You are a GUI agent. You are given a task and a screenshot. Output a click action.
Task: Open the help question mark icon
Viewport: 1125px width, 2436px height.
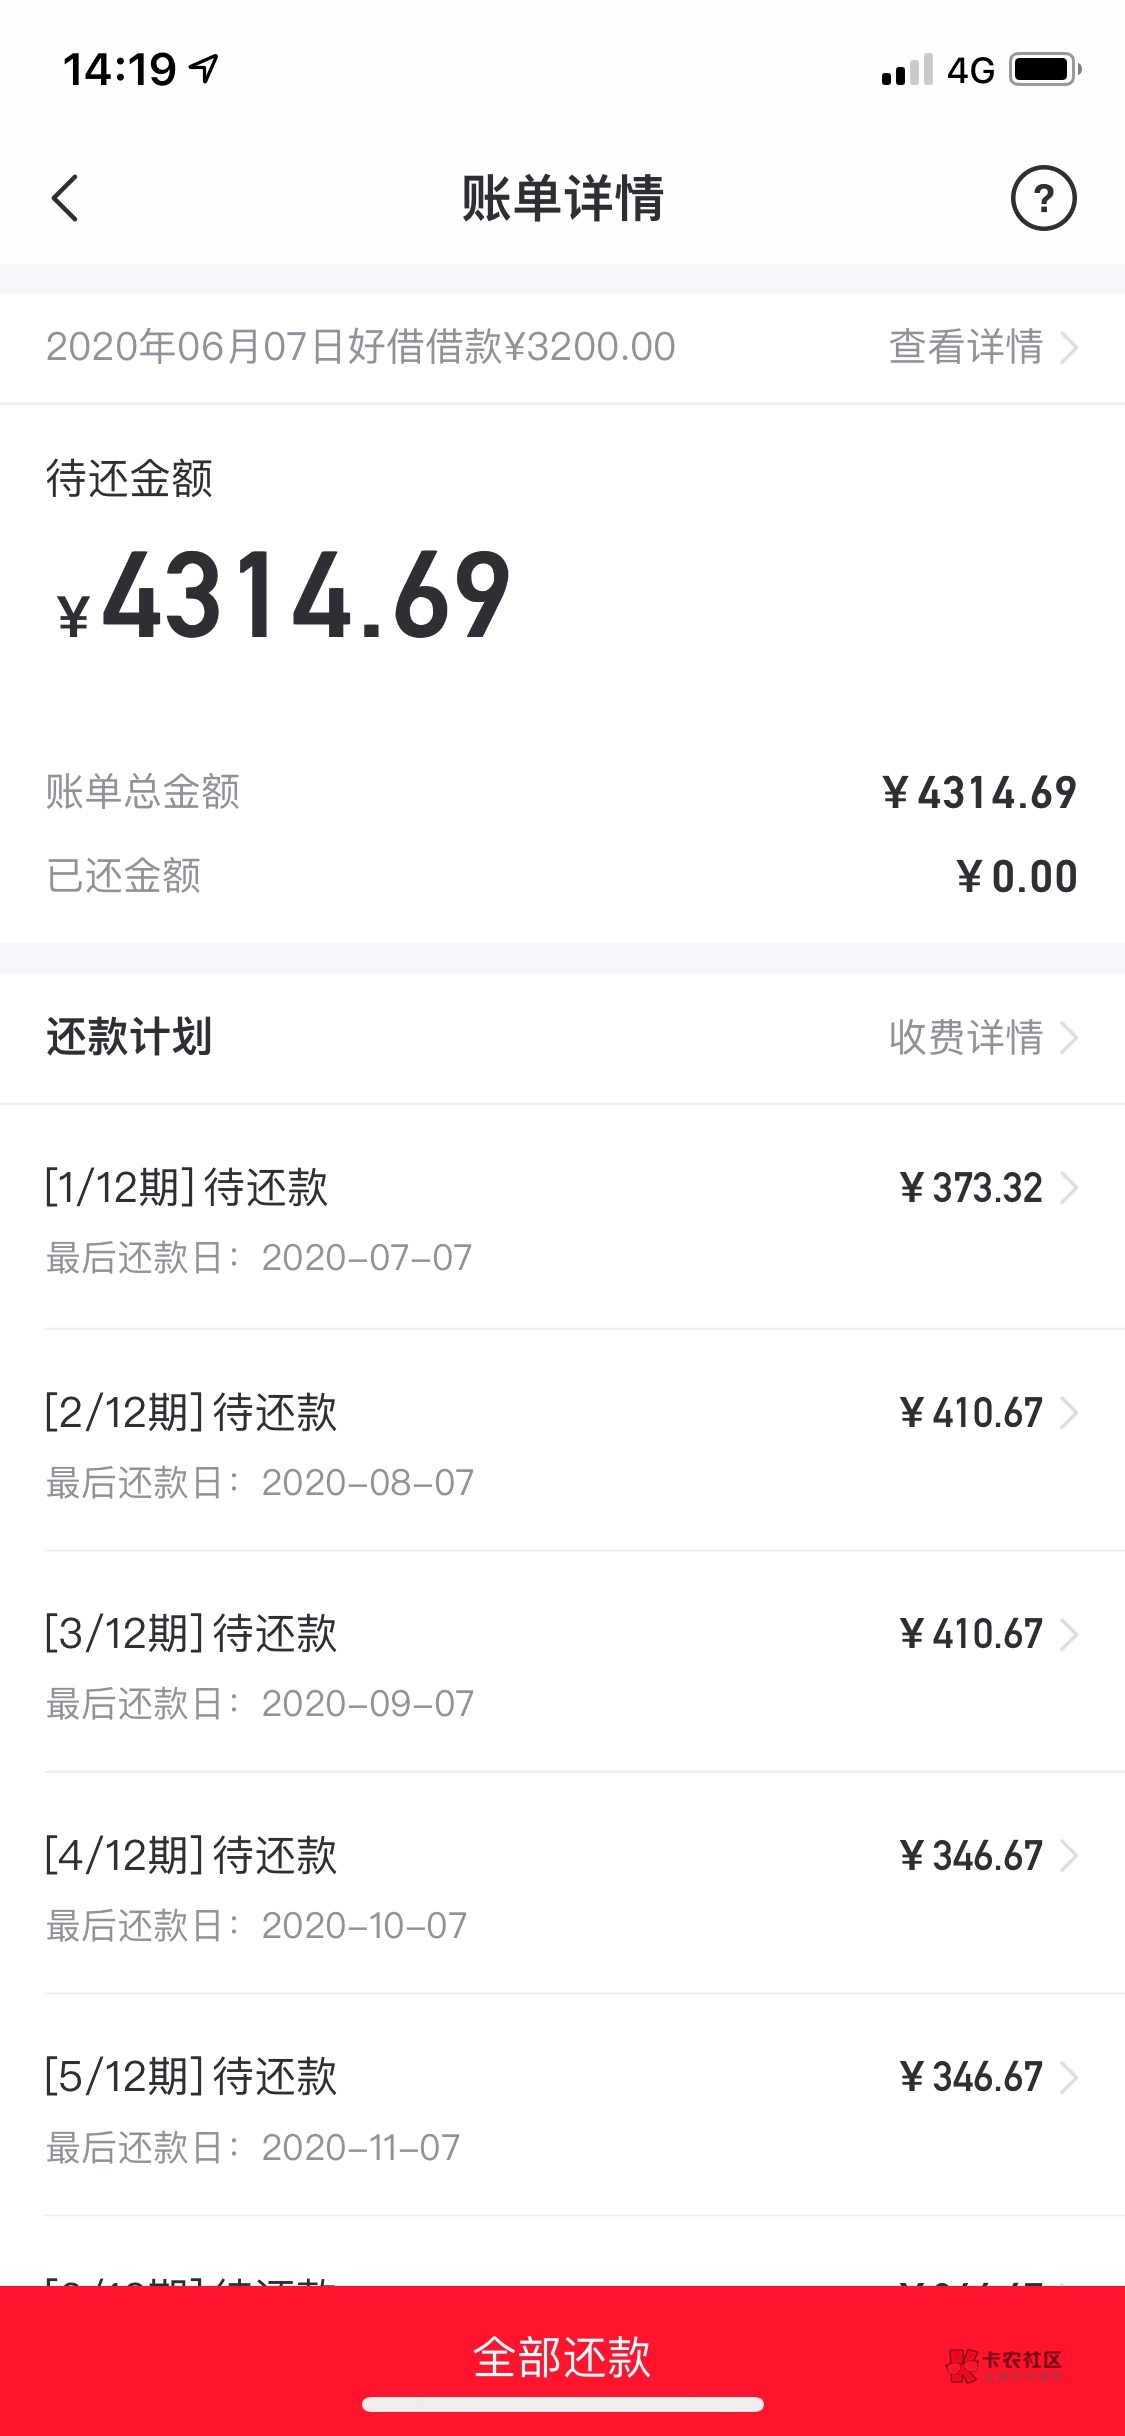click(1043, 198)
